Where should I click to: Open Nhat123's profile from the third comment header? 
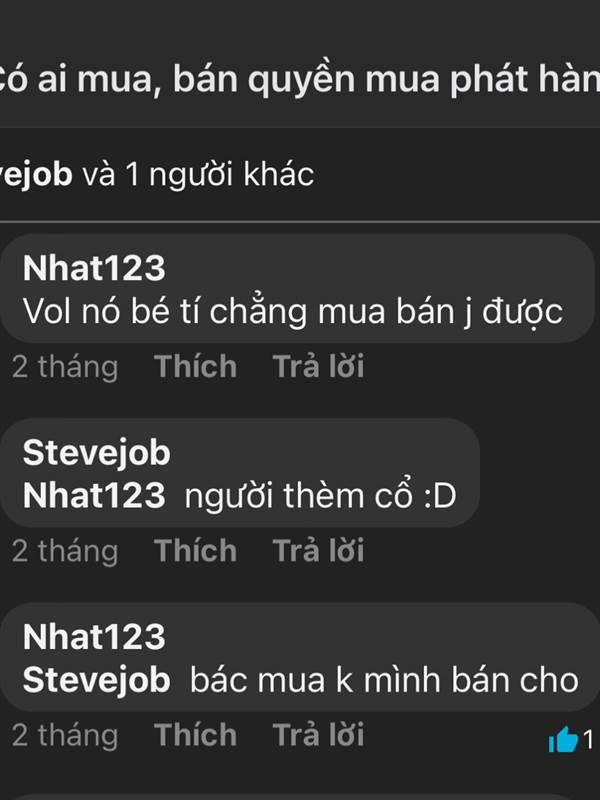pos(94,637)
